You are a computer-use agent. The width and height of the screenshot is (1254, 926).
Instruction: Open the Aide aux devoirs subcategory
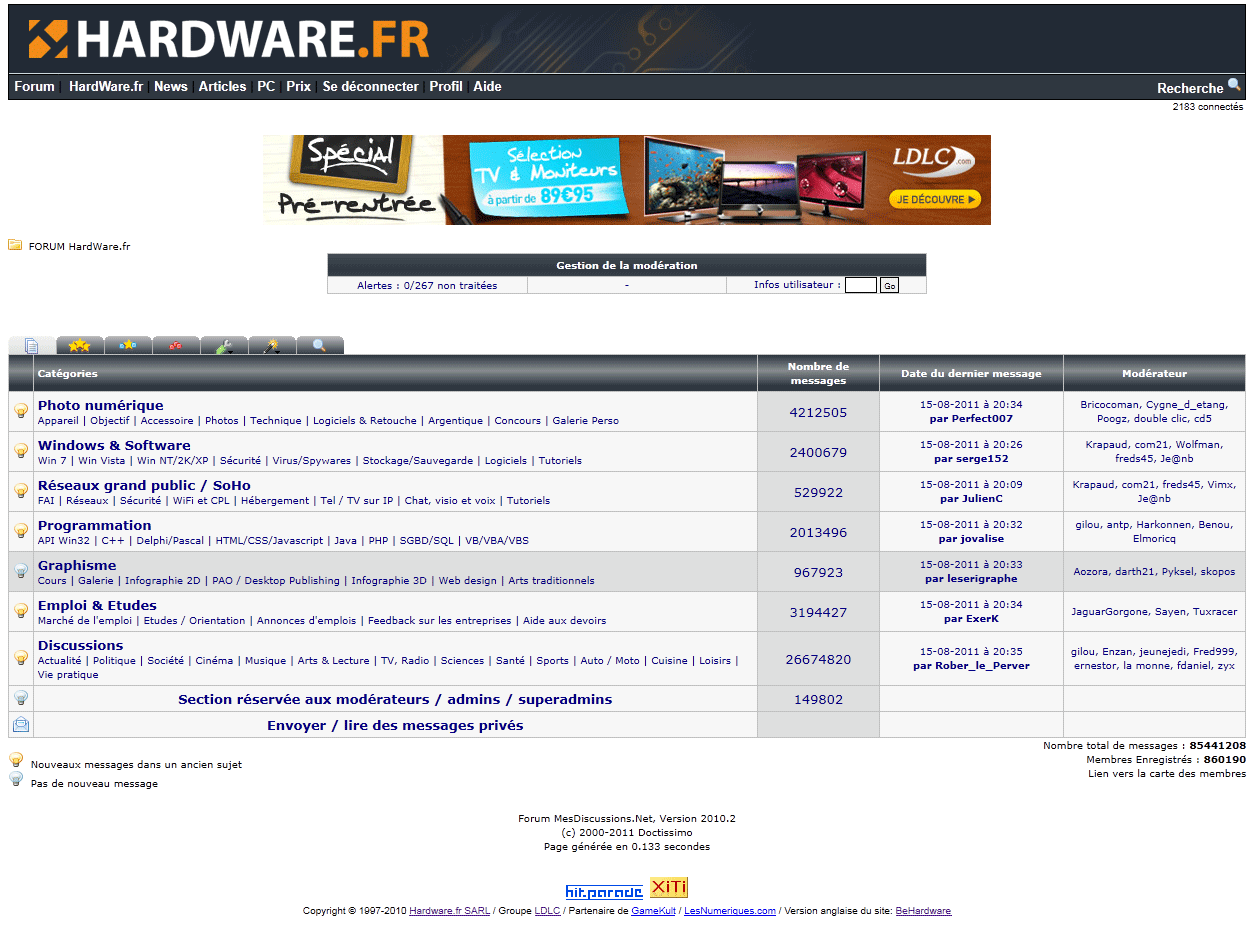564,621
